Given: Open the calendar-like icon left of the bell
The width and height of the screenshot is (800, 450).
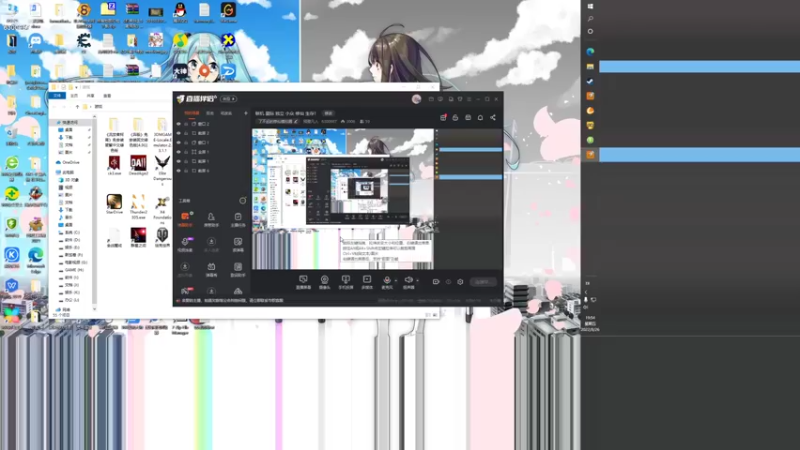Looking at the screenshot, I should coord(468,118).
